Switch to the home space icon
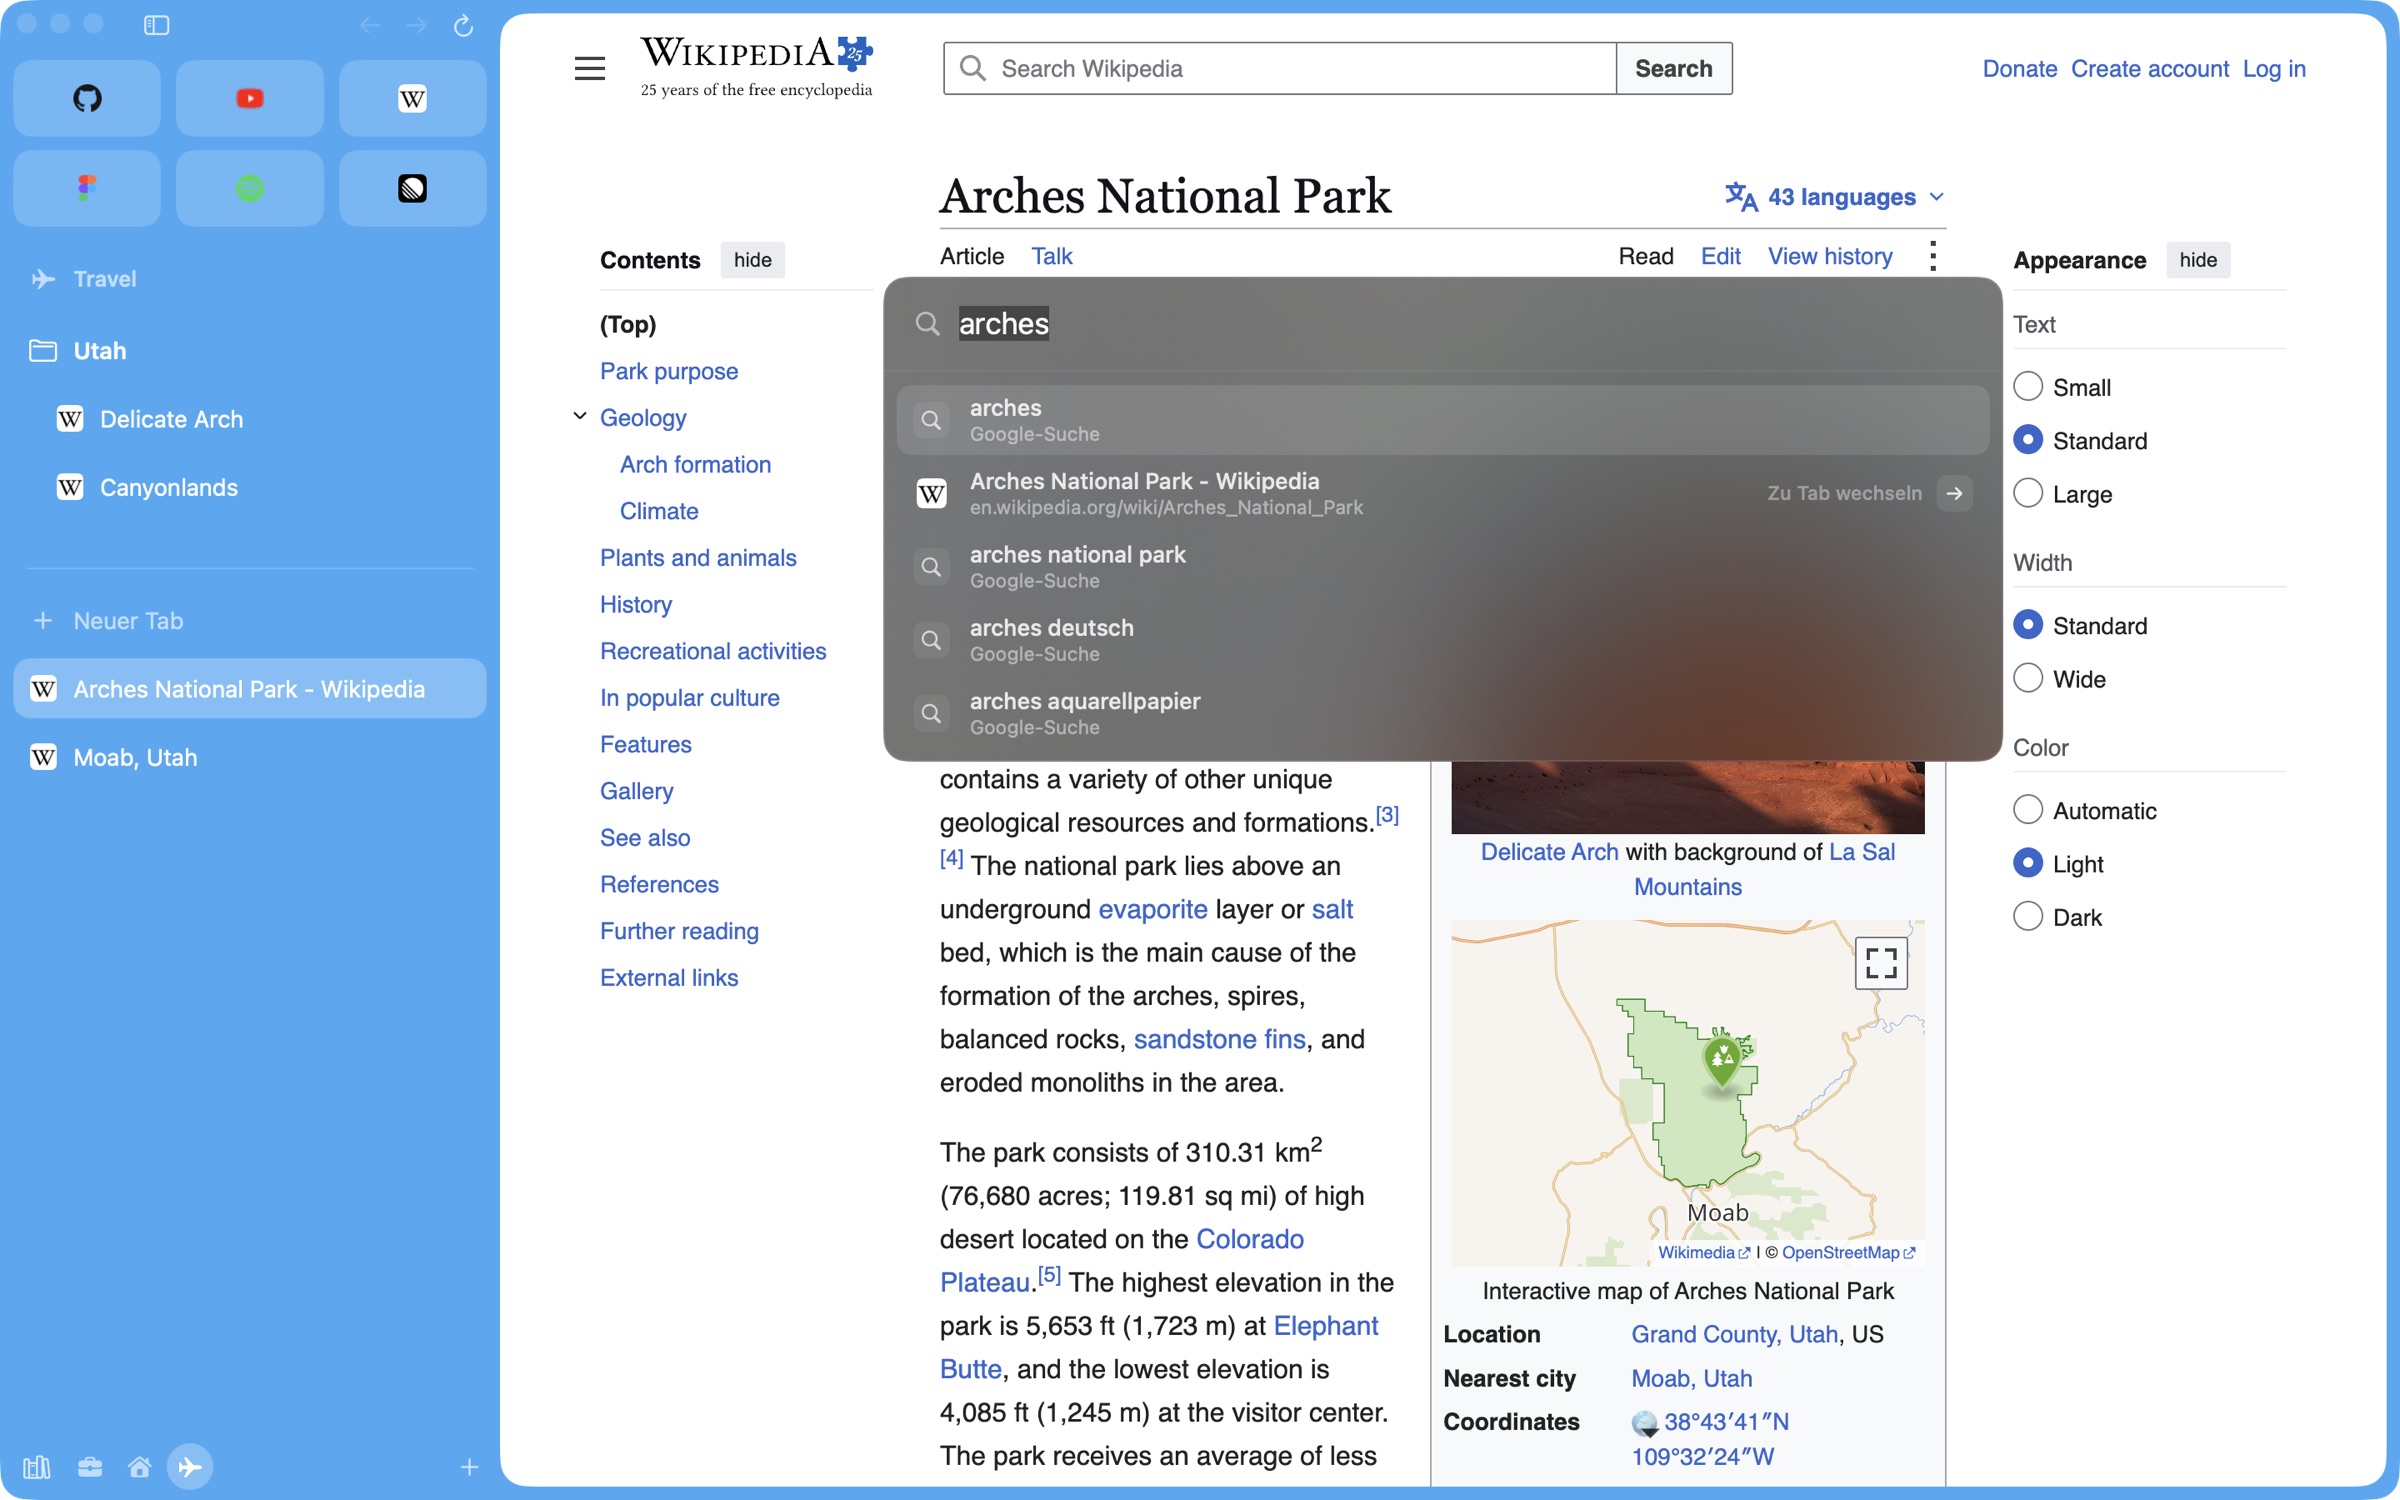Screen dimensions: 2400x1500 click(140, 1466)
